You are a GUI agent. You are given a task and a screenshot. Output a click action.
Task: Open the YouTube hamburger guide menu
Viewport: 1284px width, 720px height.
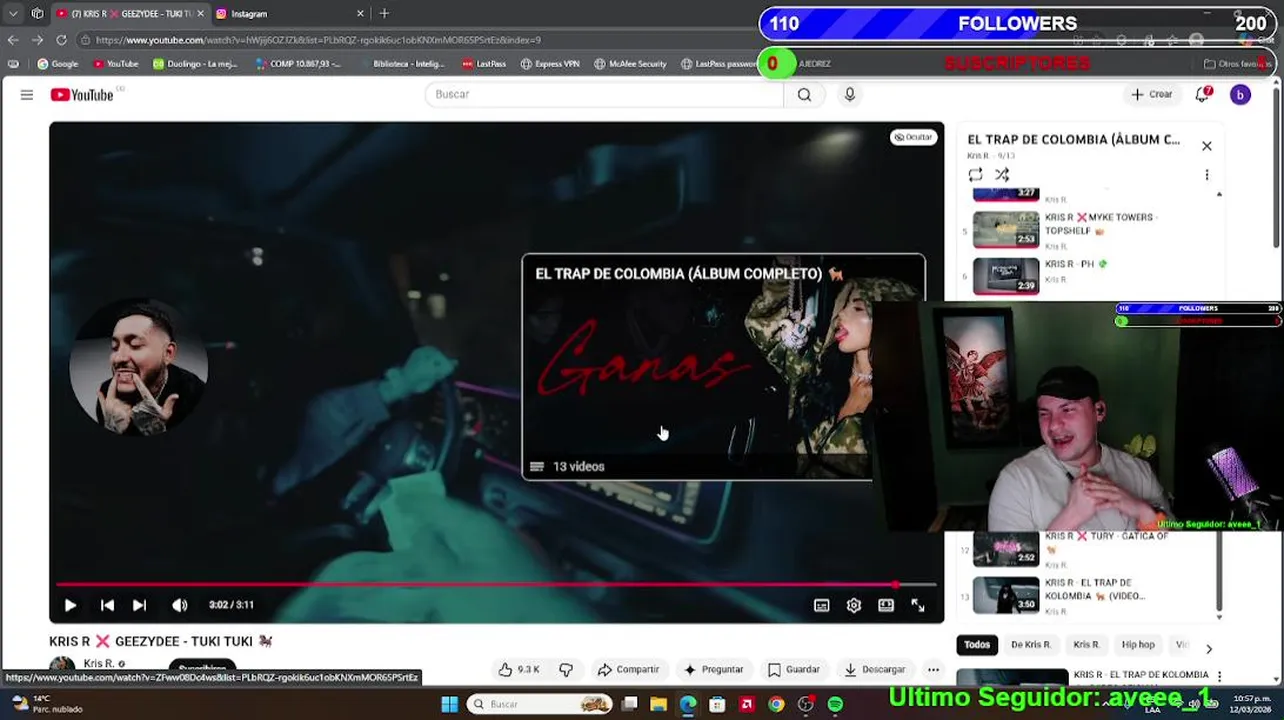click(x=27, y=95)
